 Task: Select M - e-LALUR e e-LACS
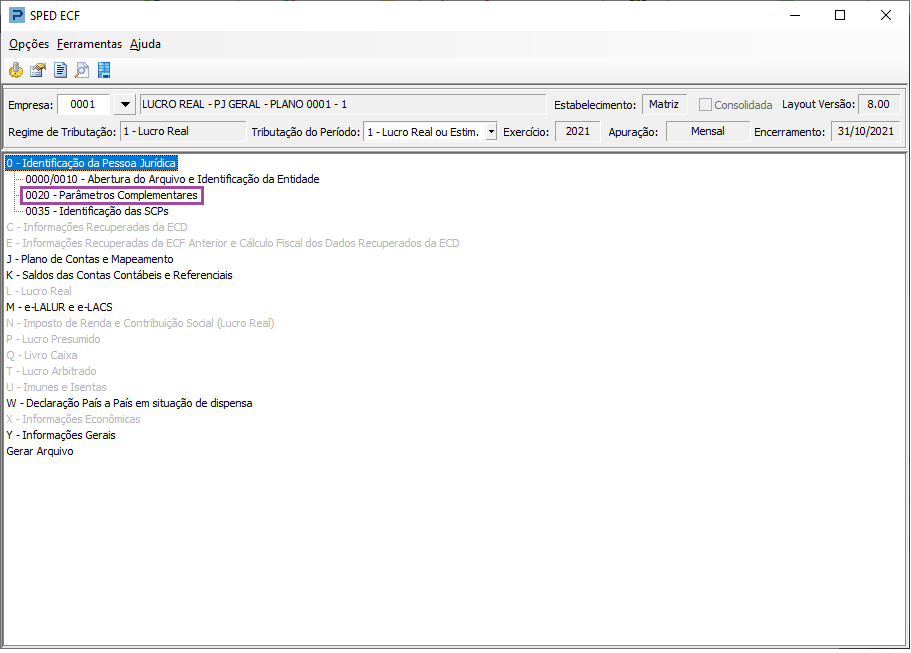coord(59,307)
